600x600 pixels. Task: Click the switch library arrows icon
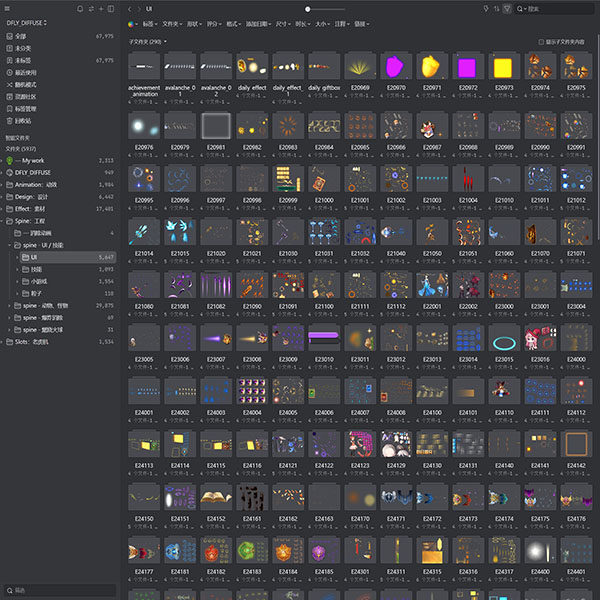(91, 8)
